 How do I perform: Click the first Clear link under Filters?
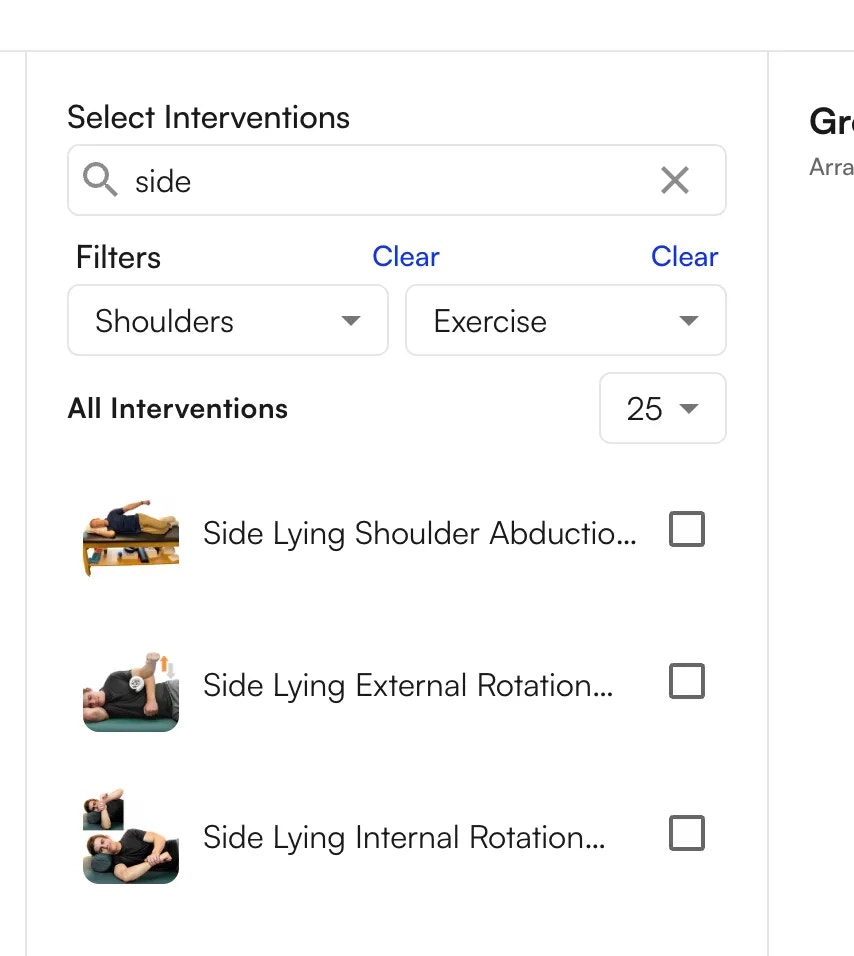(406, 257)
